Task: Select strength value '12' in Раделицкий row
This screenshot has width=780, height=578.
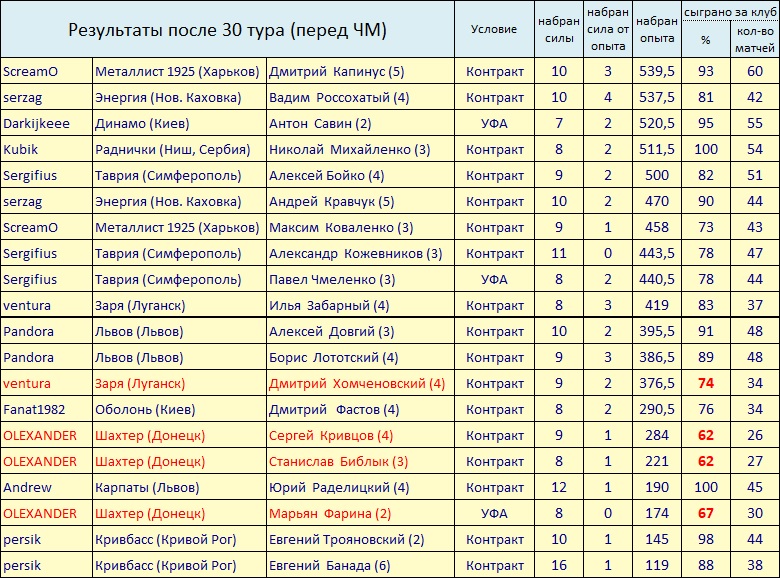Action: (x=559, y=487)
